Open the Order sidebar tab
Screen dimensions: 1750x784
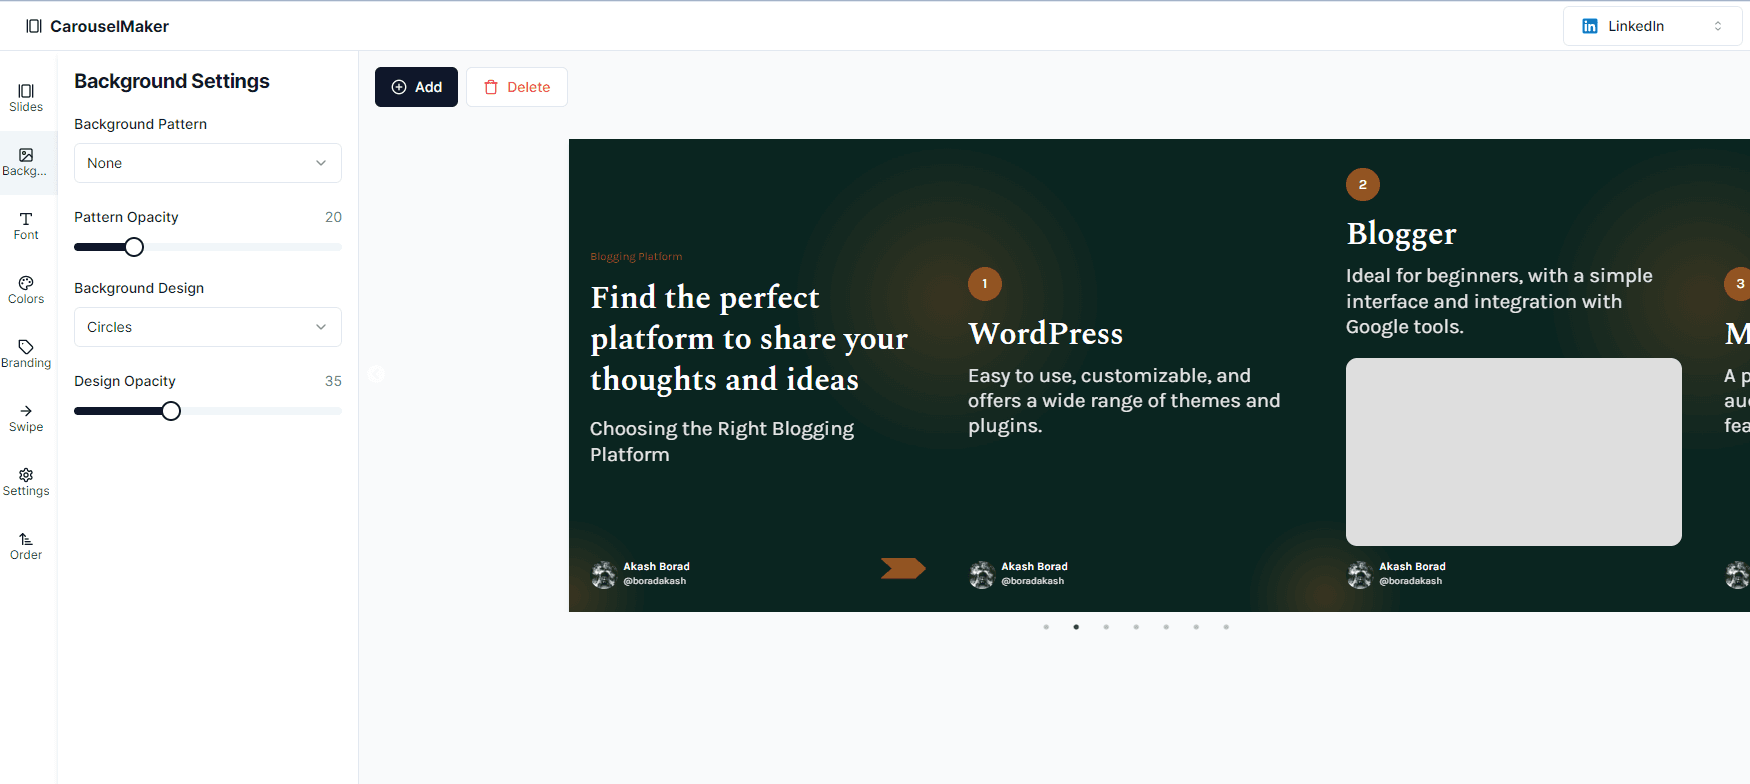coord(26,546)
